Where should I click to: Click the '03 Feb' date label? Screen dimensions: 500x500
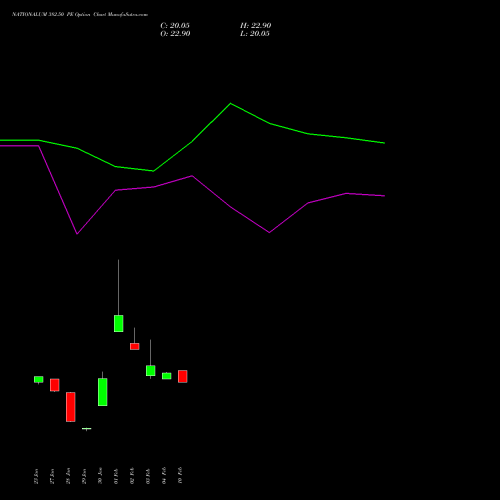[x=148, y=476]
